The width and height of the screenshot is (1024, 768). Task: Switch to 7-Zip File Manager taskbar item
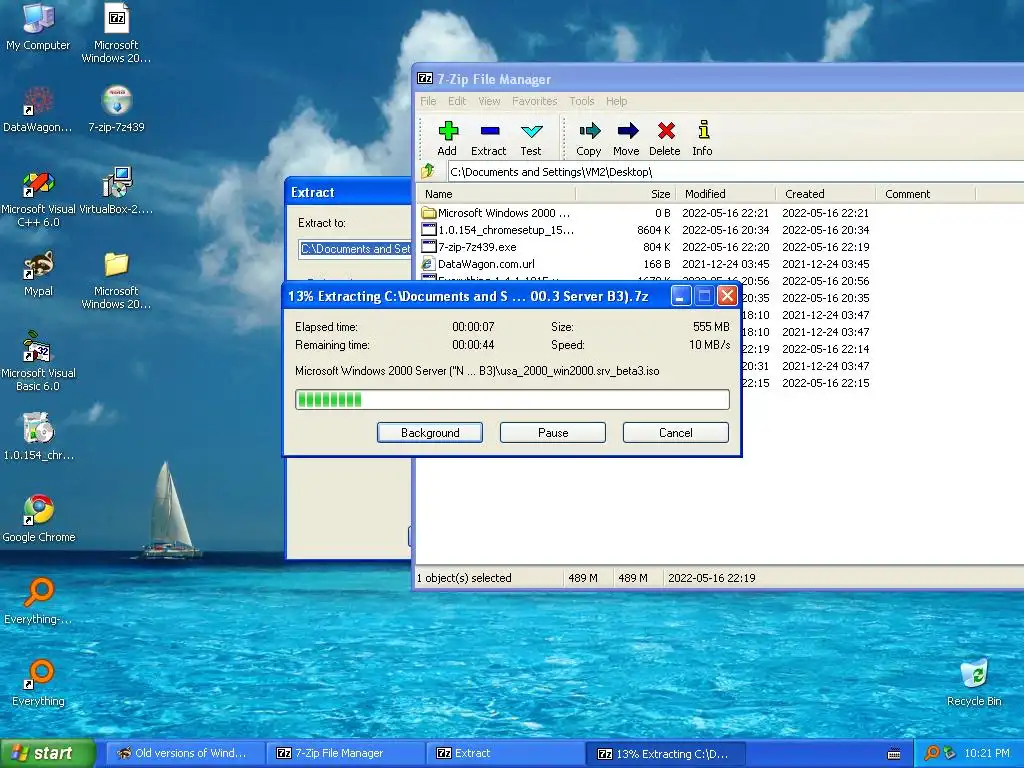[346, 753]
